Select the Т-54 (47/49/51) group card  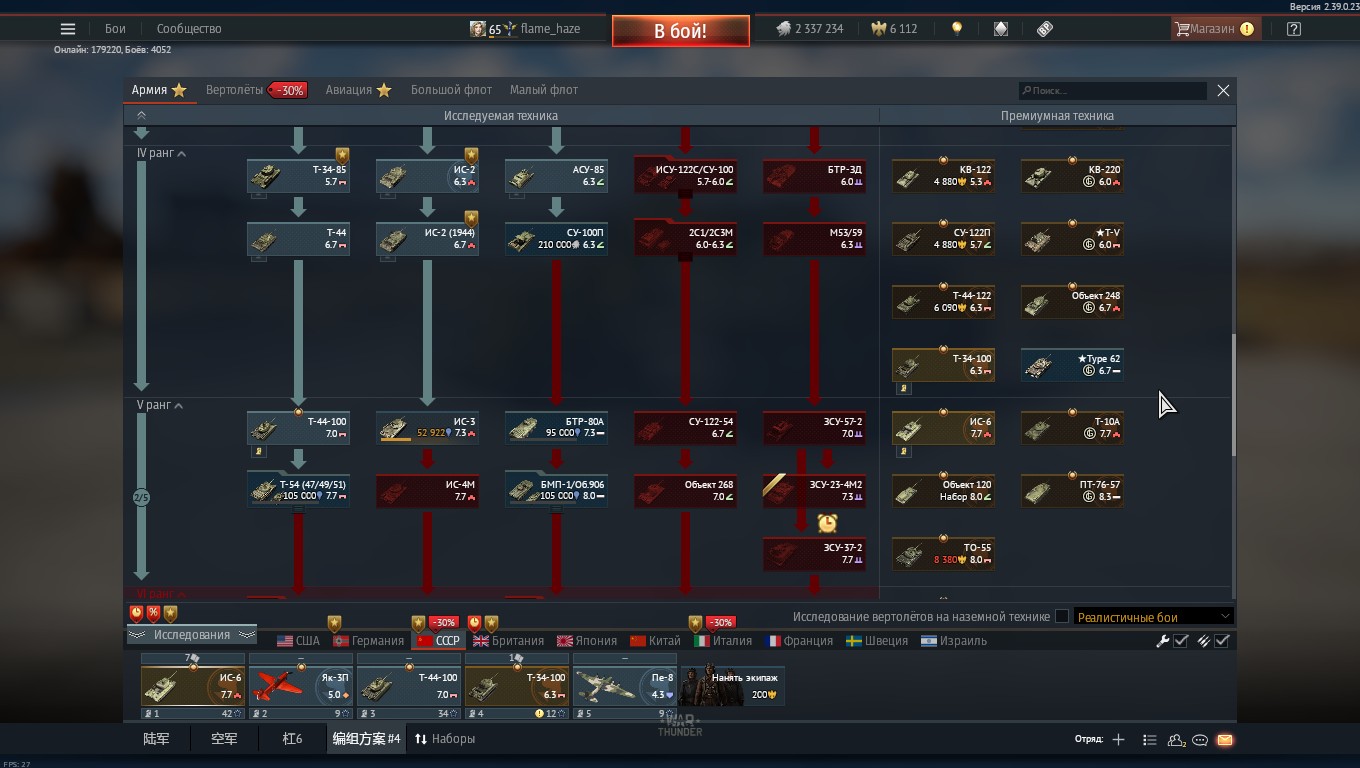click(298, 491)
